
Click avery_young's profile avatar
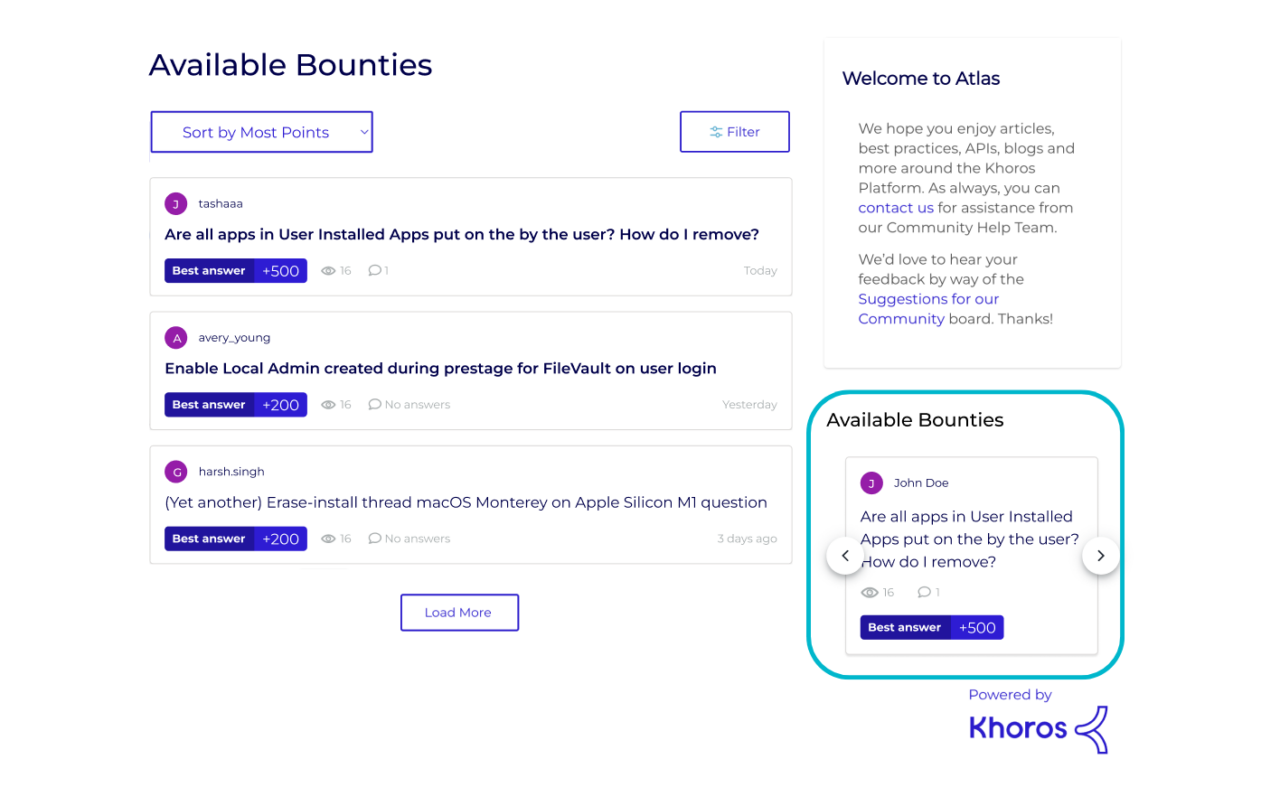(x=176, y=337)
